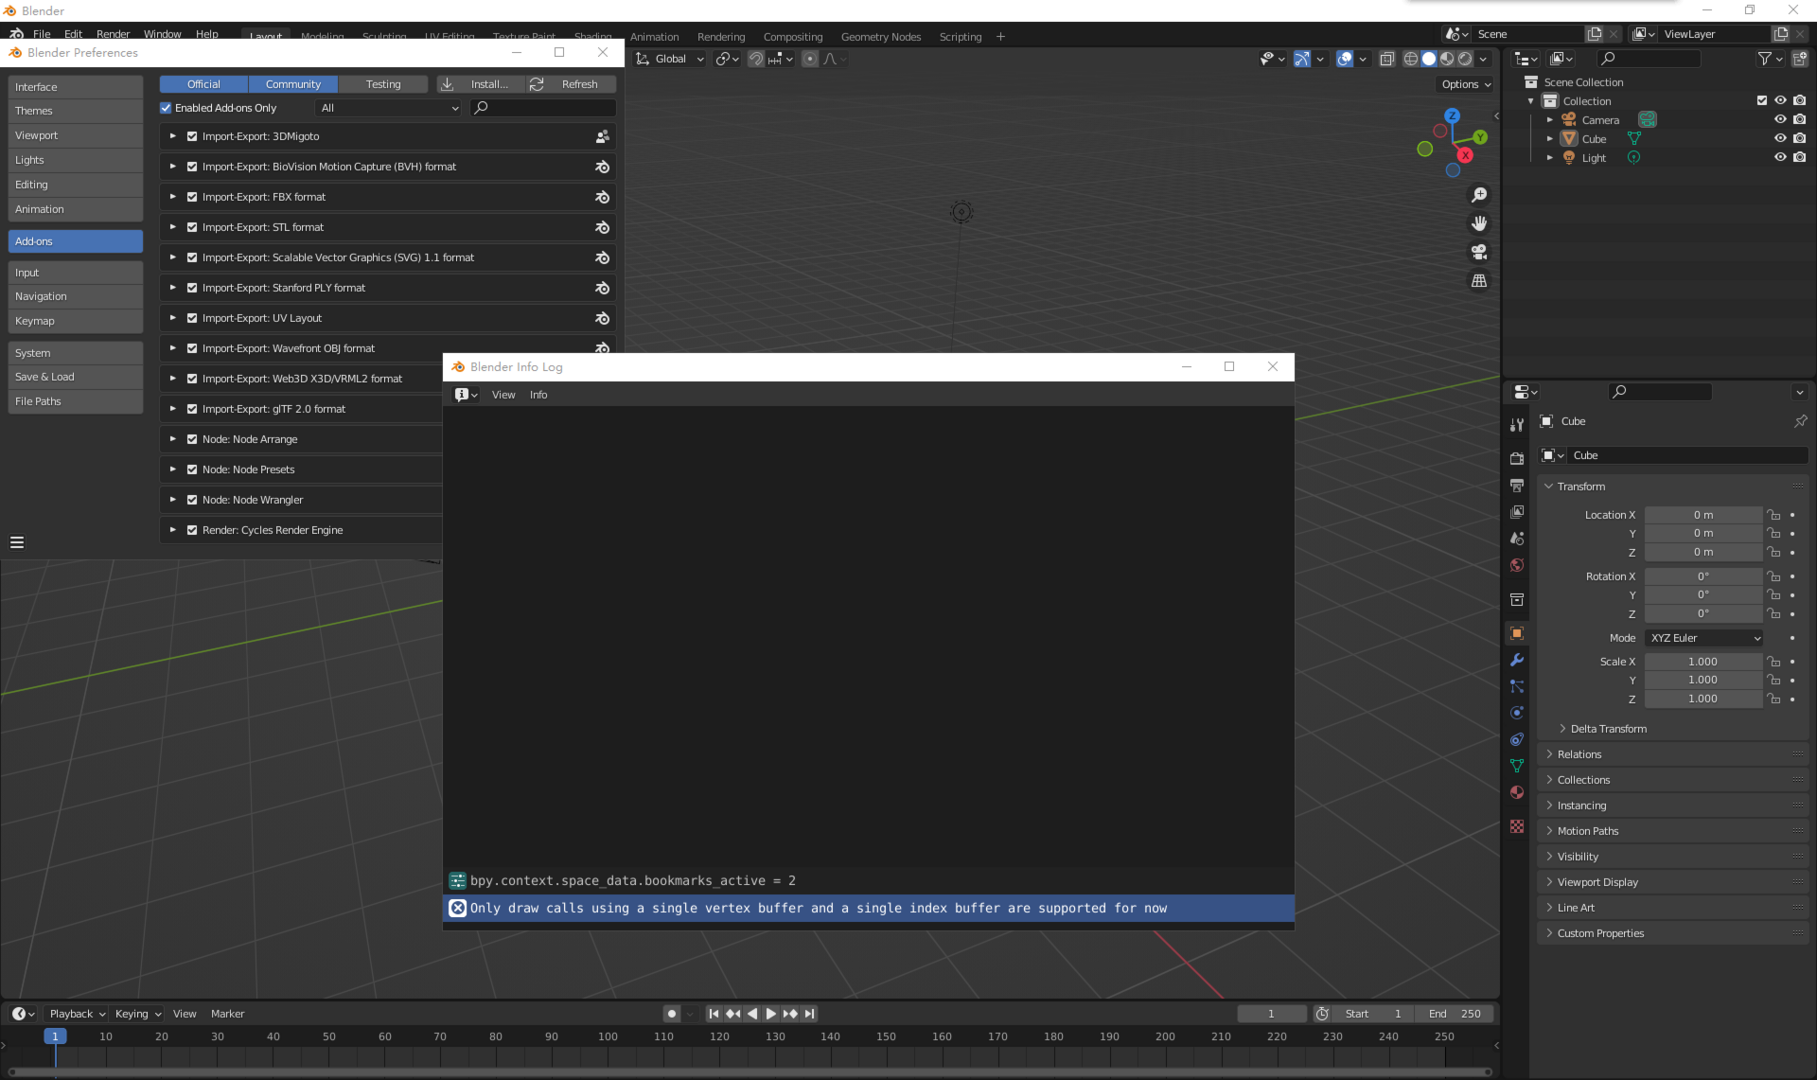Switch perspective/orthographic grid icon

1479,281
